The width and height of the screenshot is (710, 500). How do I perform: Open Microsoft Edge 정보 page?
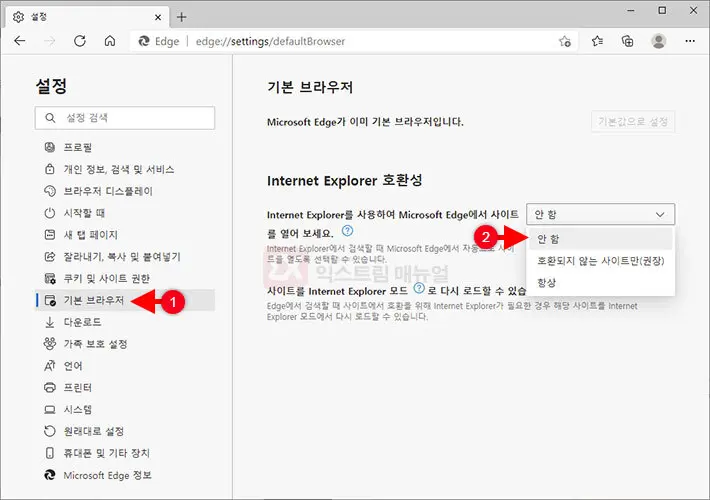click(x=125, y=475)
